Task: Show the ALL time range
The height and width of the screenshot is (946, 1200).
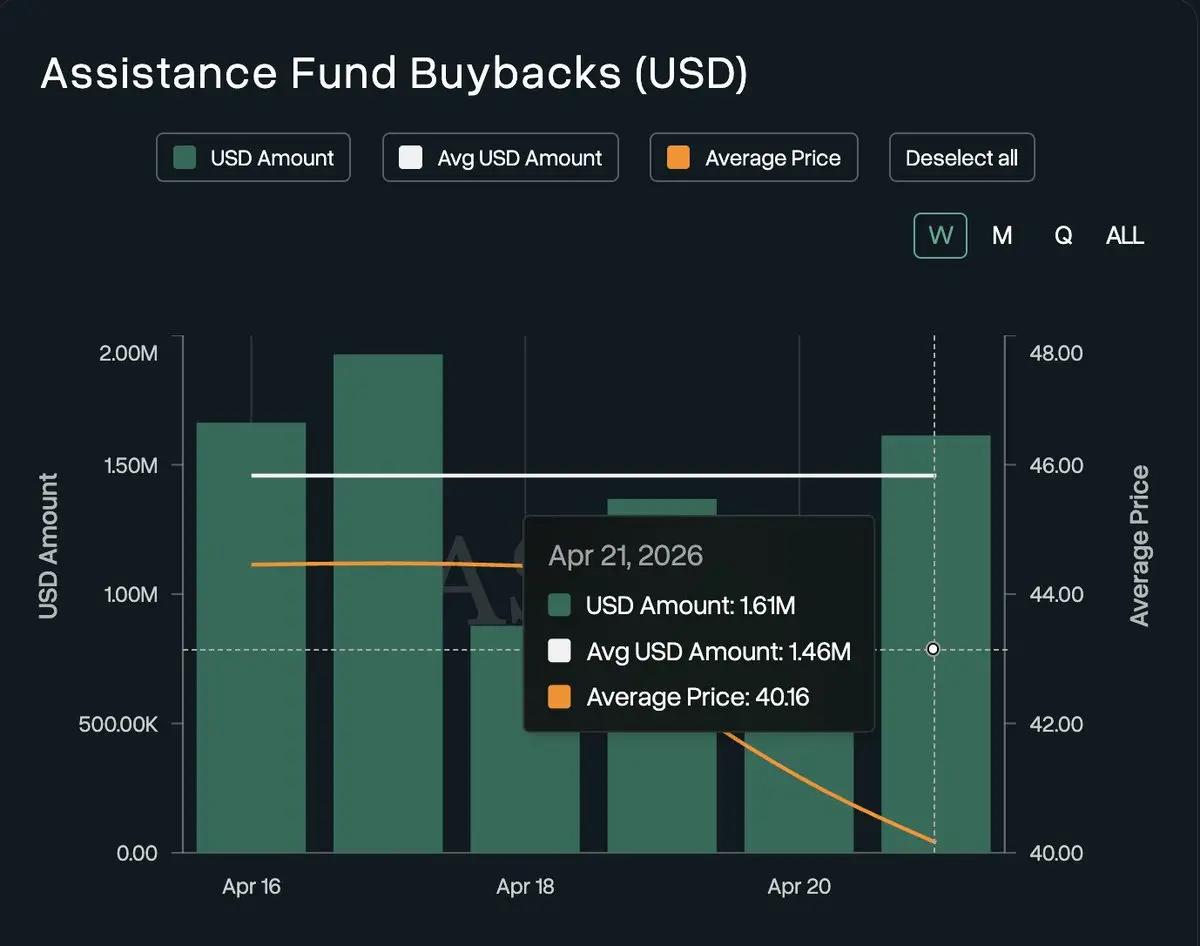Action: 1125,236
